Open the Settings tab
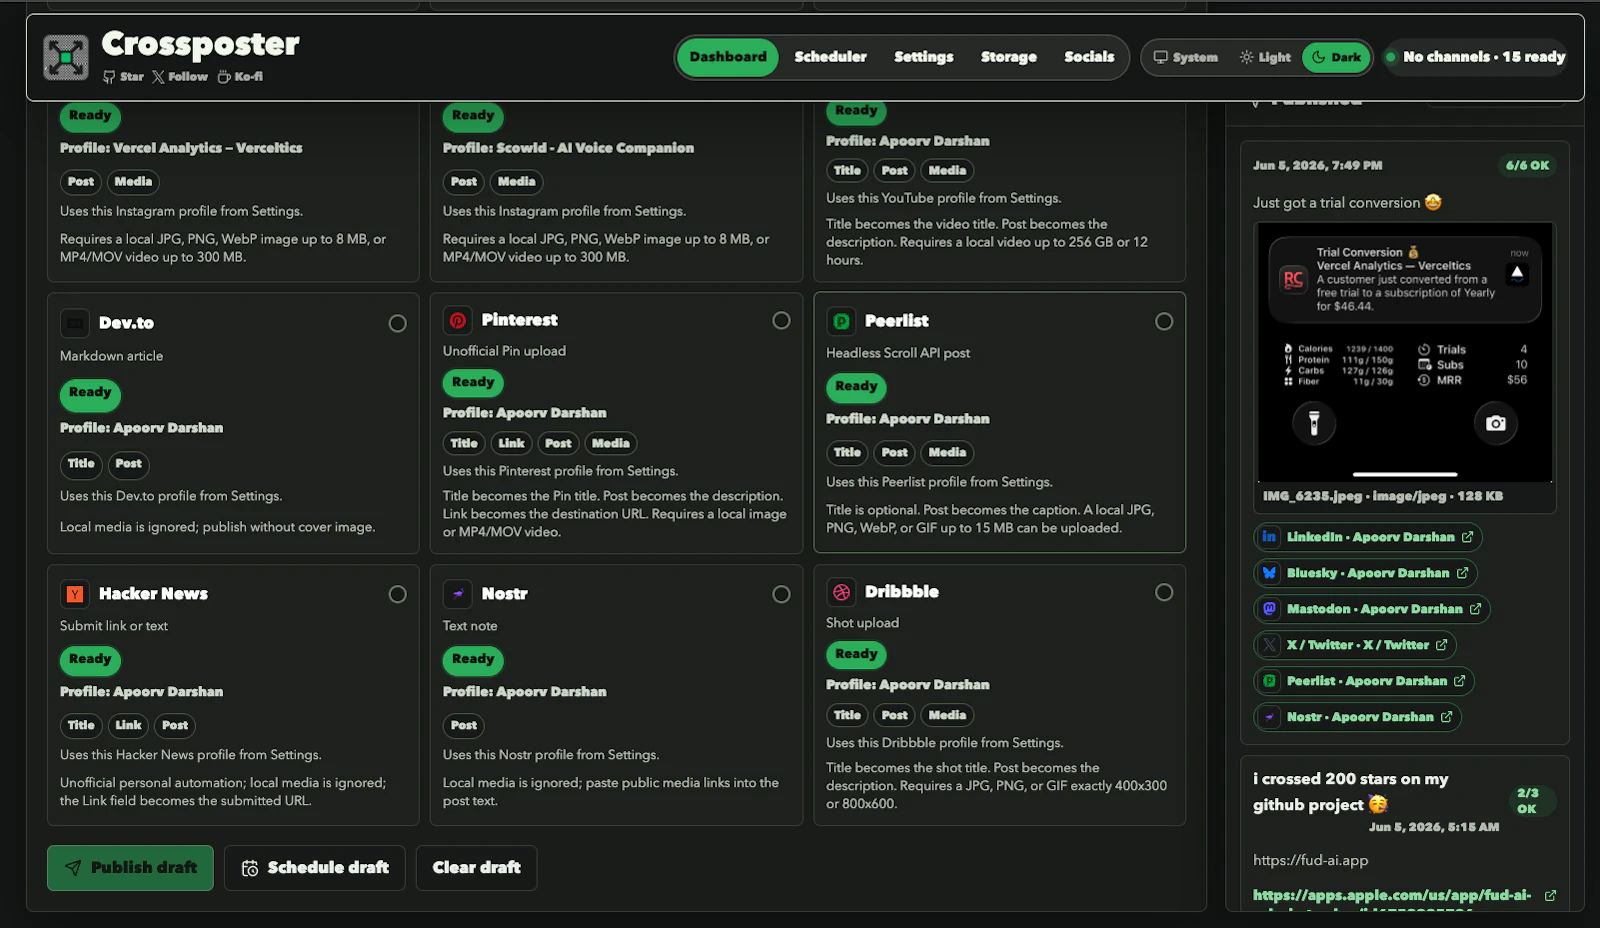This screenshot has height=928, width=1600. [923, 57]
